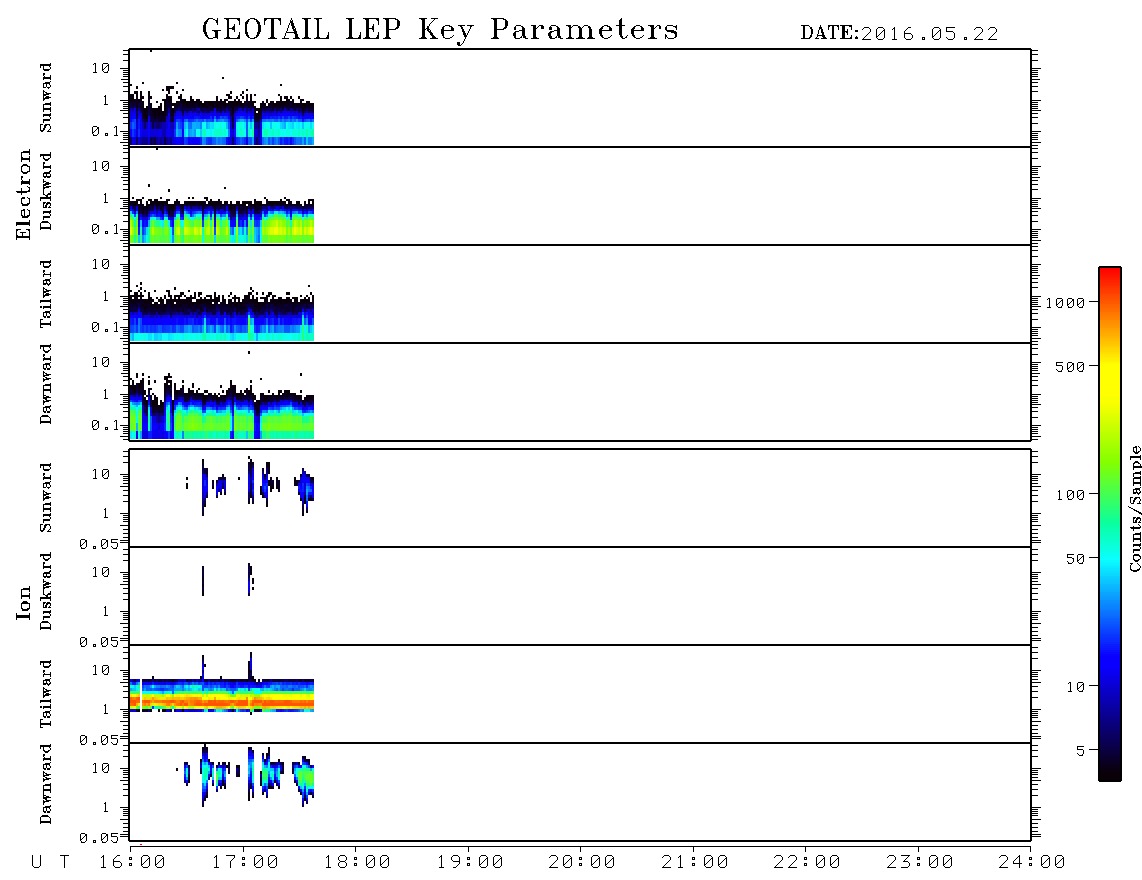Screen dimensions: 1142x880
Task: Click the 'GEOTAIL LEP Key Parameters' title
Action: point(440,30)
